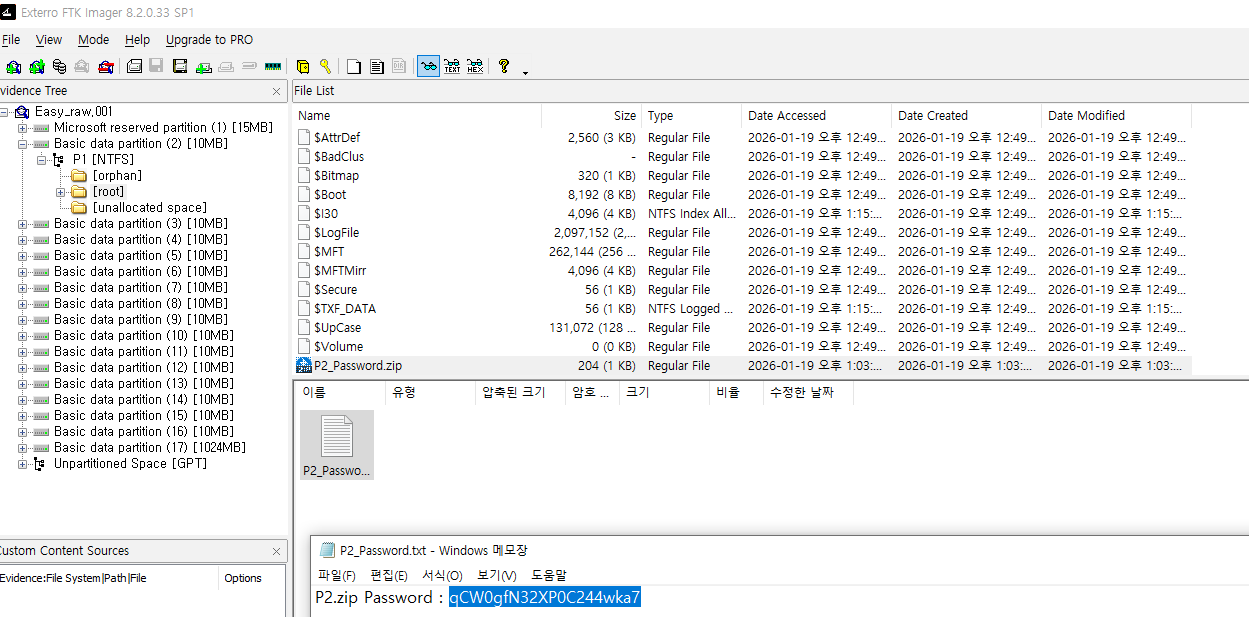Click the yellow Obtain Protected Files icon
Image resolution: width=1249 pixels, height=617 pixels.
[x=303, y=67]
